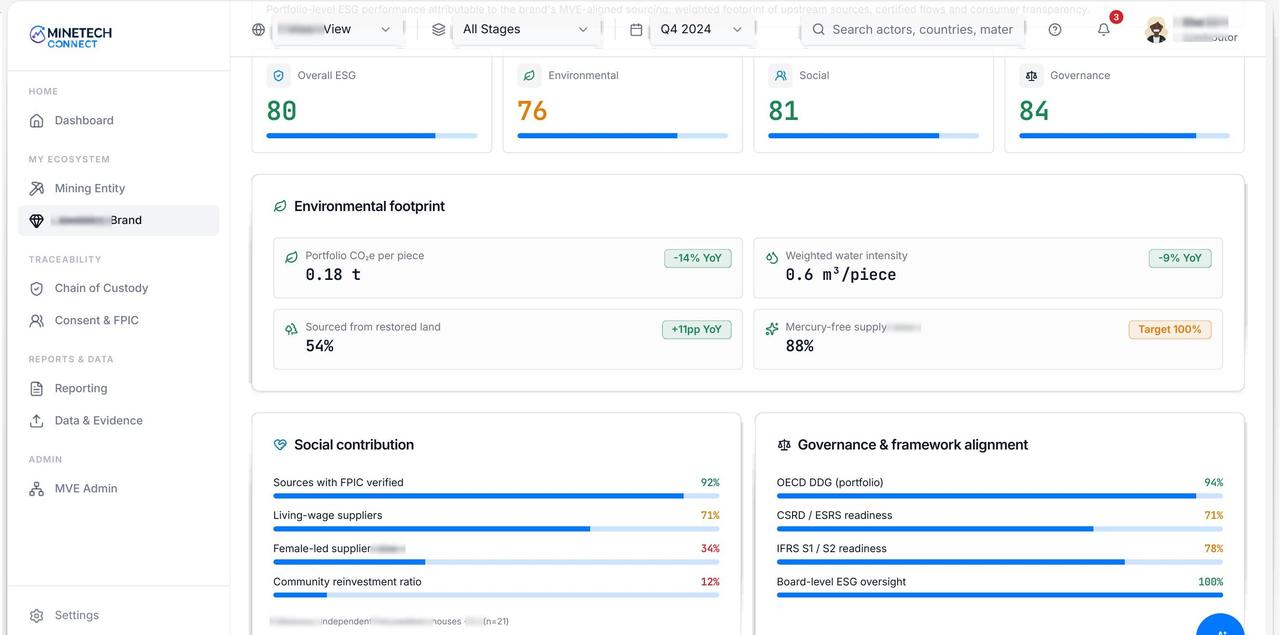Click the Overall ESG shield icon

pyautogui.click(x=279, y=75)
